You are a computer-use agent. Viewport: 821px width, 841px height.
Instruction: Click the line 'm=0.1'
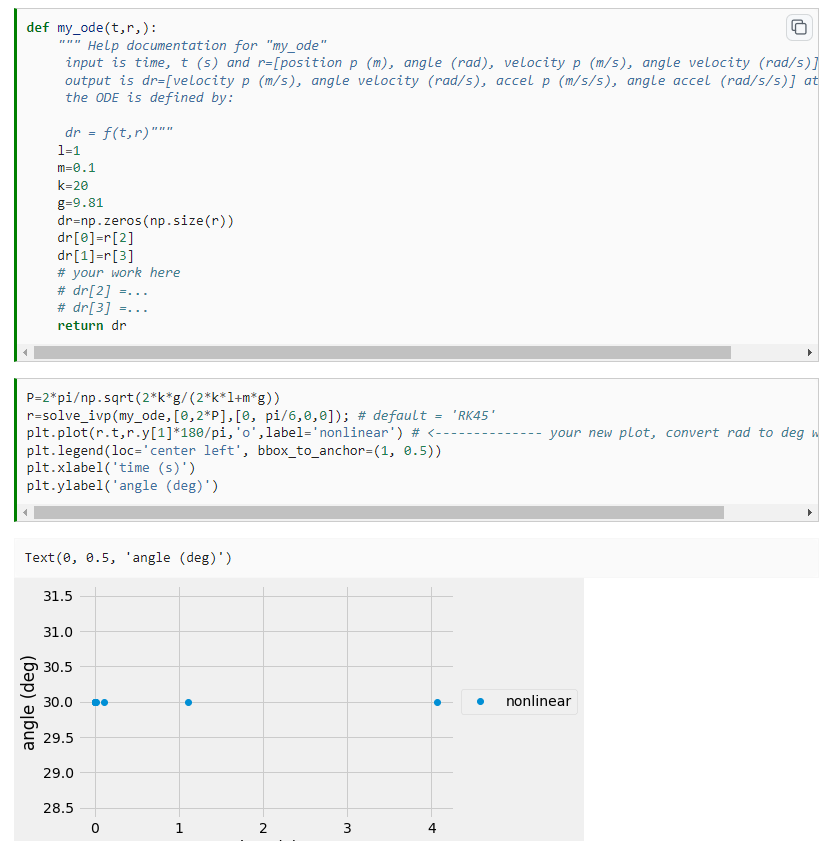click(x=76, y=168)
